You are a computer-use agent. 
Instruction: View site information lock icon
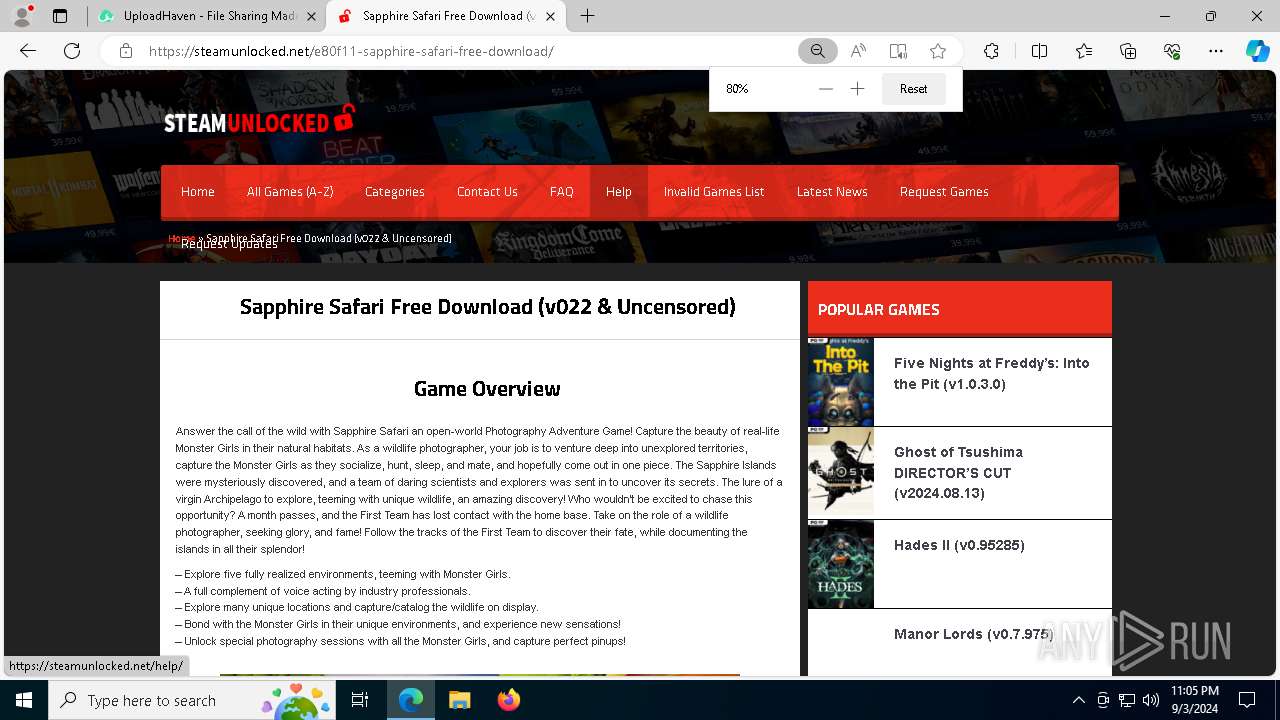pos(125,51)
